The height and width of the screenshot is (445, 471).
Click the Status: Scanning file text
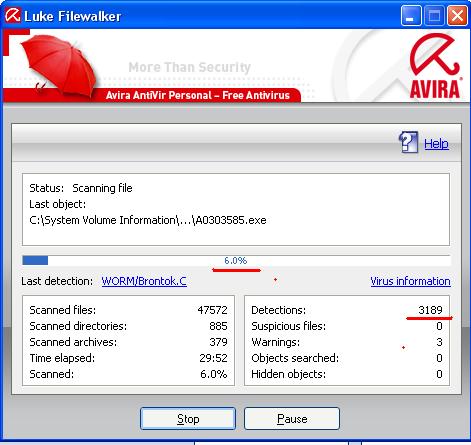coord(81,188)
